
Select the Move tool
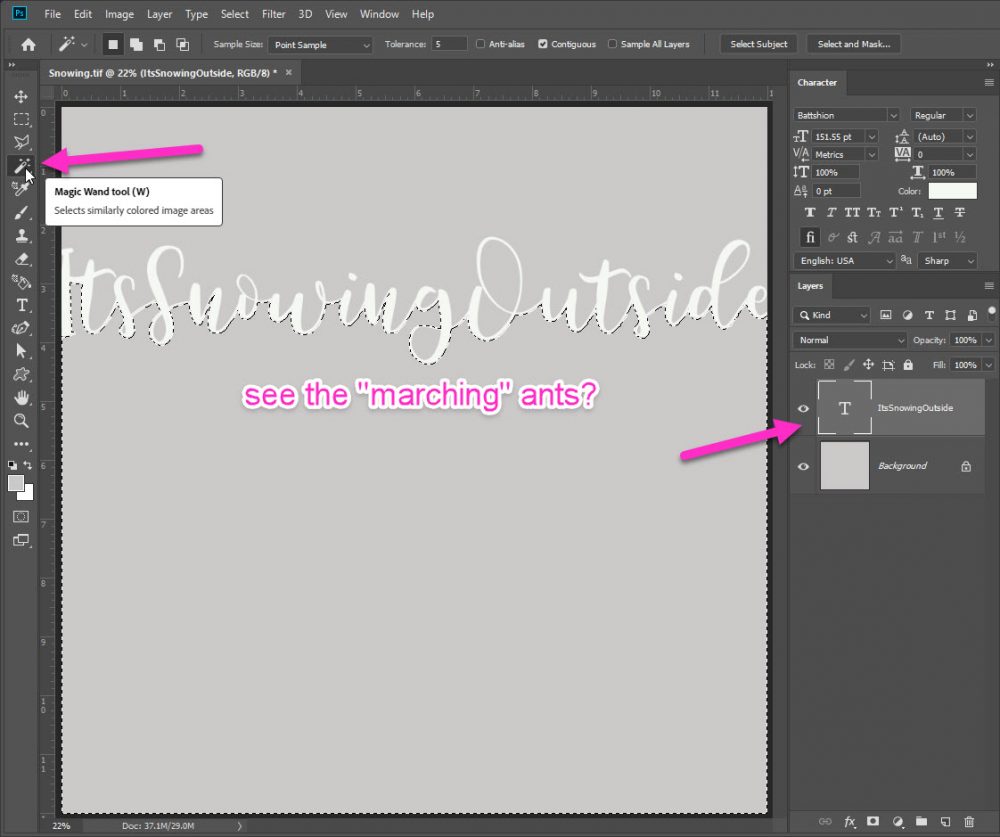click(21, 97)
